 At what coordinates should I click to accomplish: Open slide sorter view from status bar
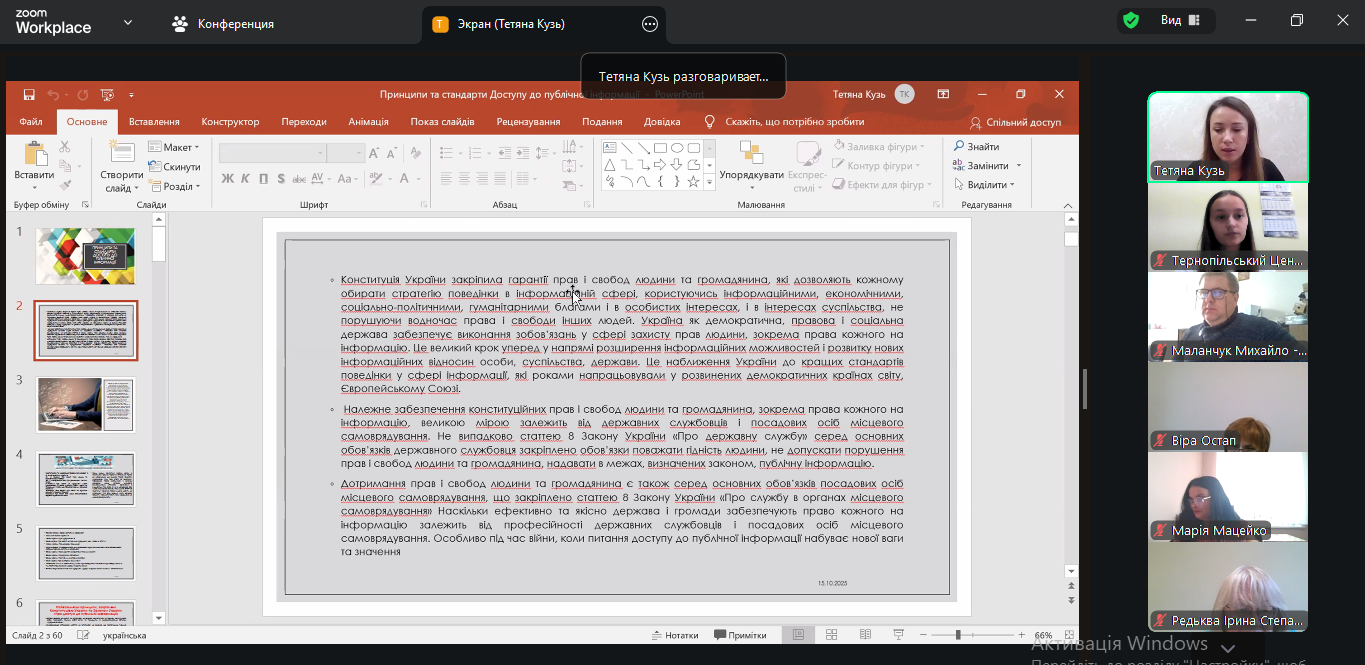(832, 635)
